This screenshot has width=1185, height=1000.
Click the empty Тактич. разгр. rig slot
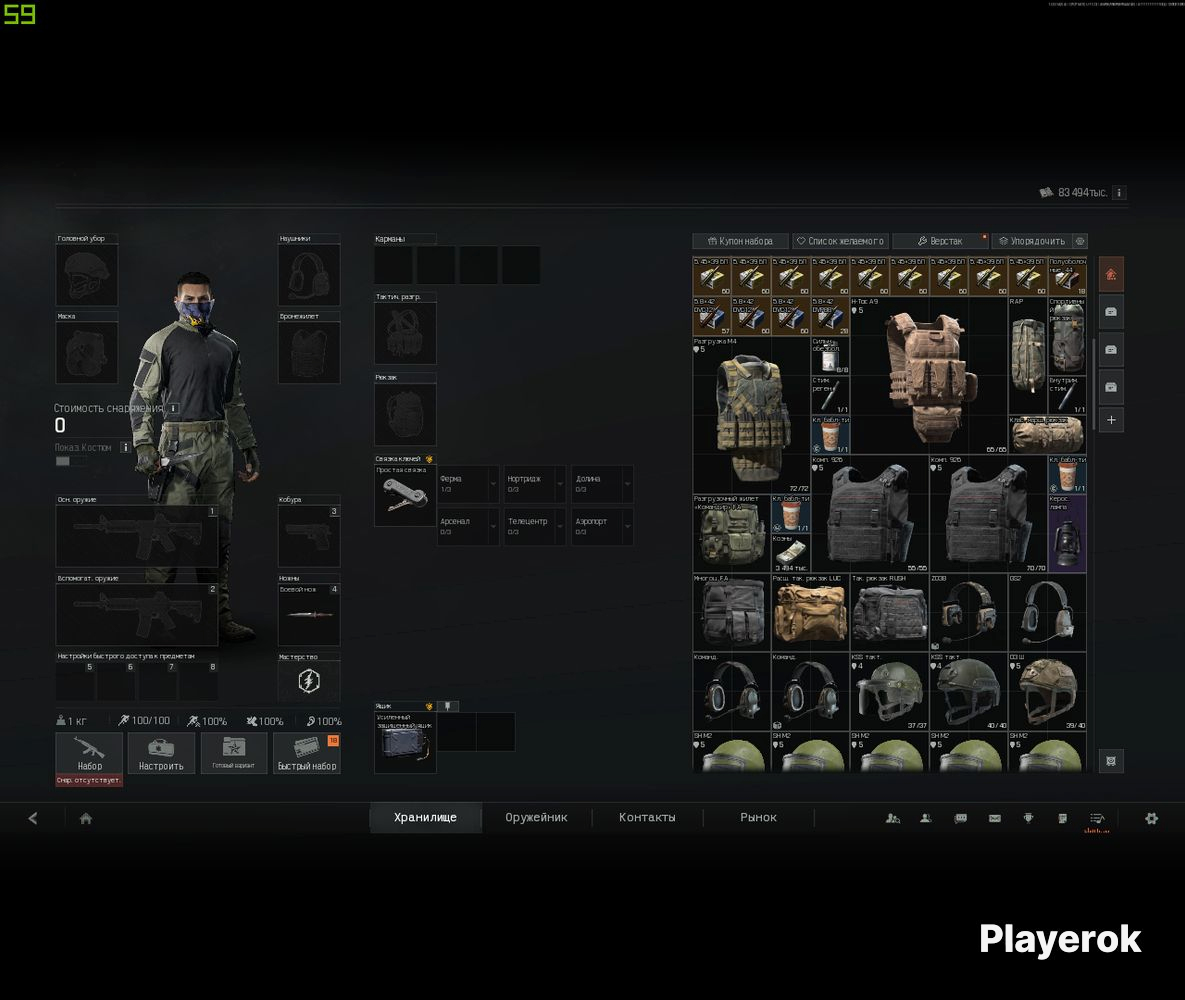pos(405,333)
